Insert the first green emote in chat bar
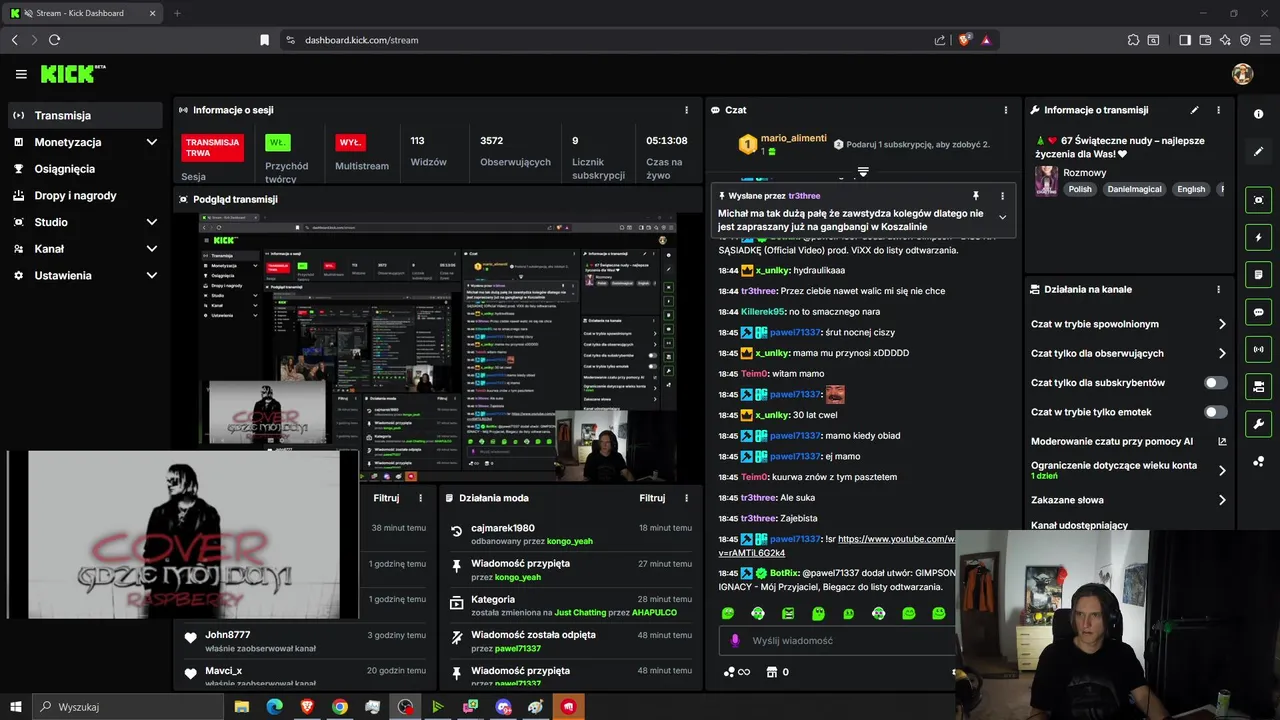Viewport: 1280px width, 720px height. [728, 613]
